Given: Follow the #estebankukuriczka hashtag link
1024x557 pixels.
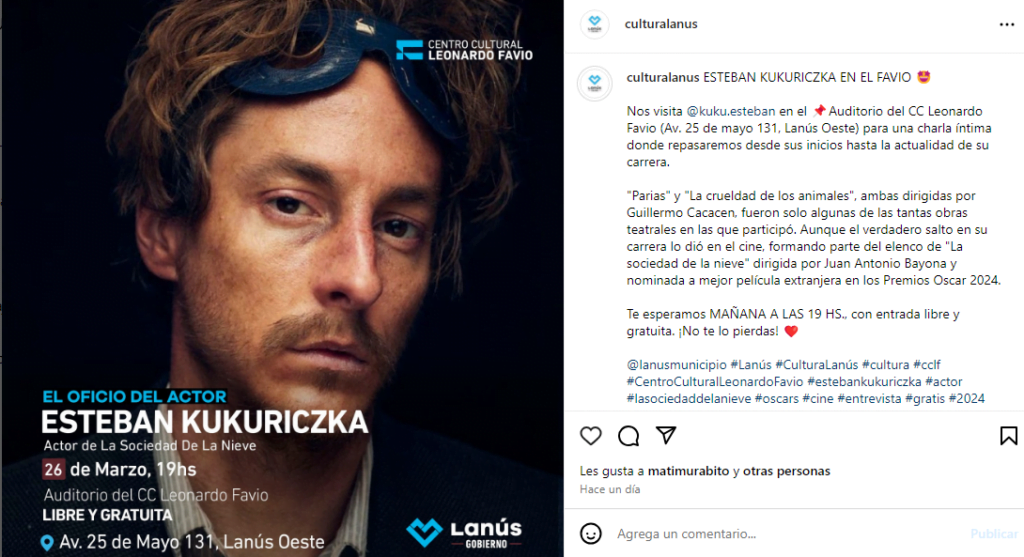Looking at the screenshot, I should click(x=865, y=381).
